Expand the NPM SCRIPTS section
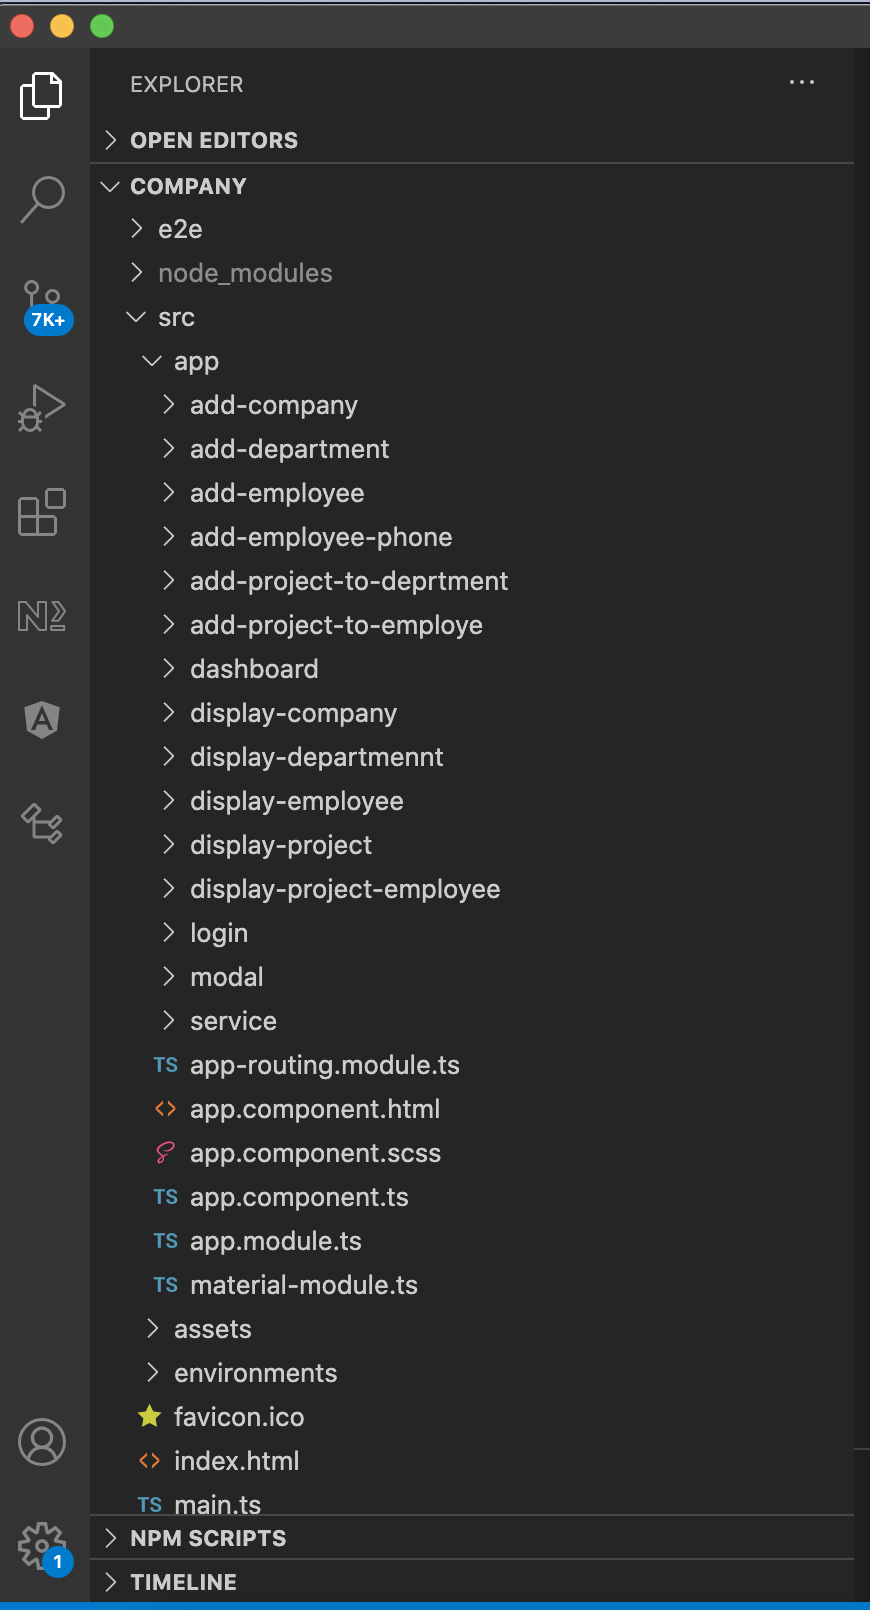 (208, 1538)
